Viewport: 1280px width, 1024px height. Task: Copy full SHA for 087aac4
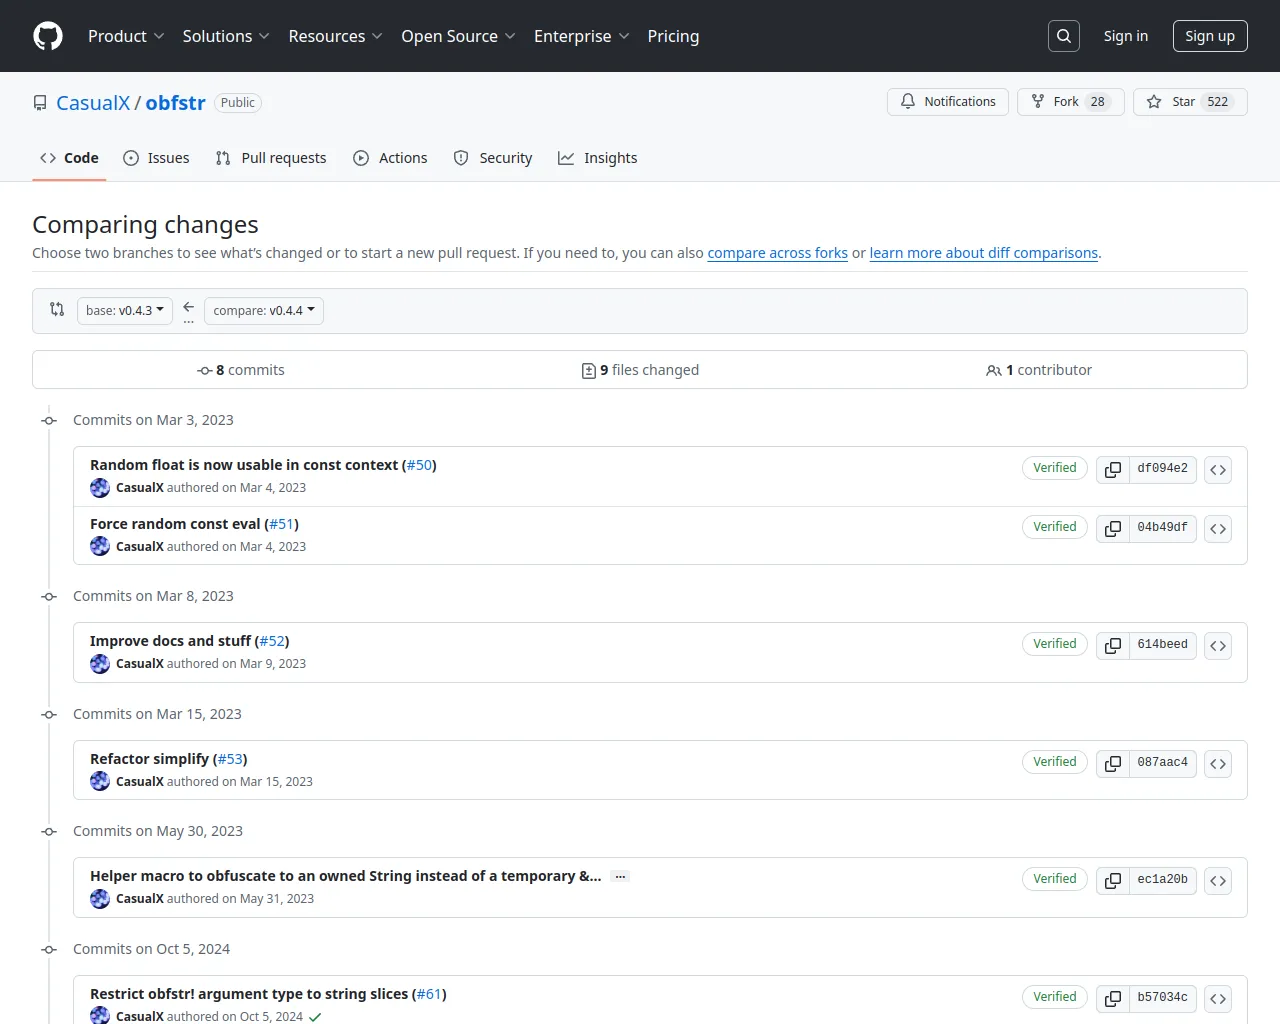[1113, 763]
